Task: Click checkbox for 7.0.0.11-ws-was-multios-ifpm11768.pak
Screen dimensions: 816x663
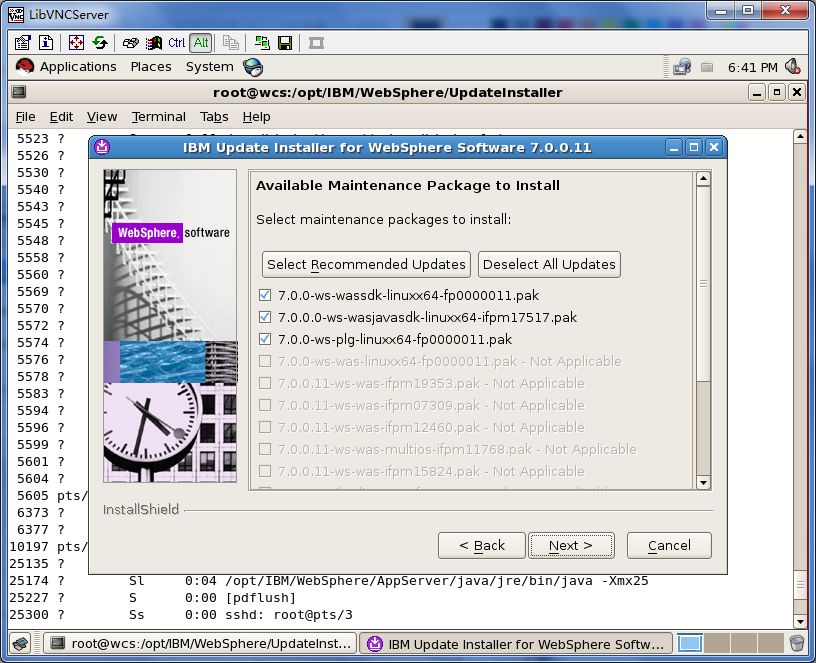Action: [265, 449]
